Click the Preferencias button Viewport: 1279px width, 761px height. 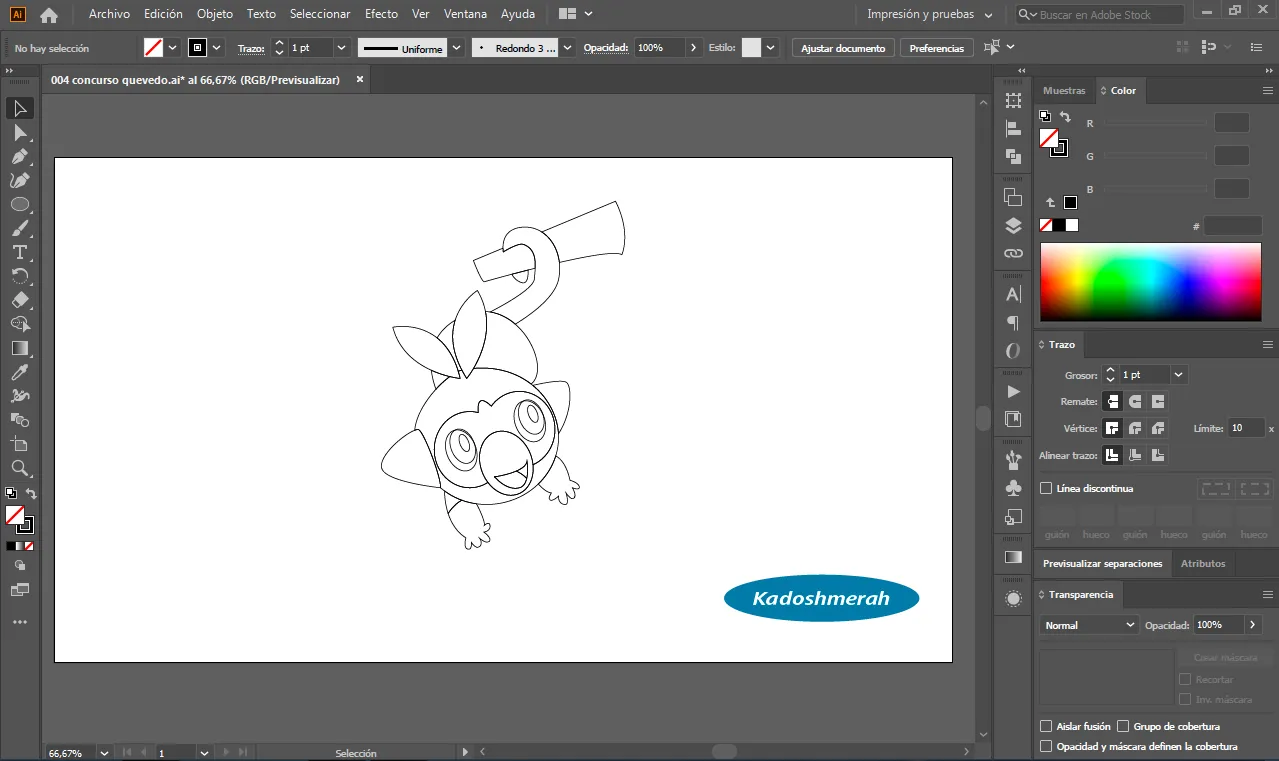point(937,48)
